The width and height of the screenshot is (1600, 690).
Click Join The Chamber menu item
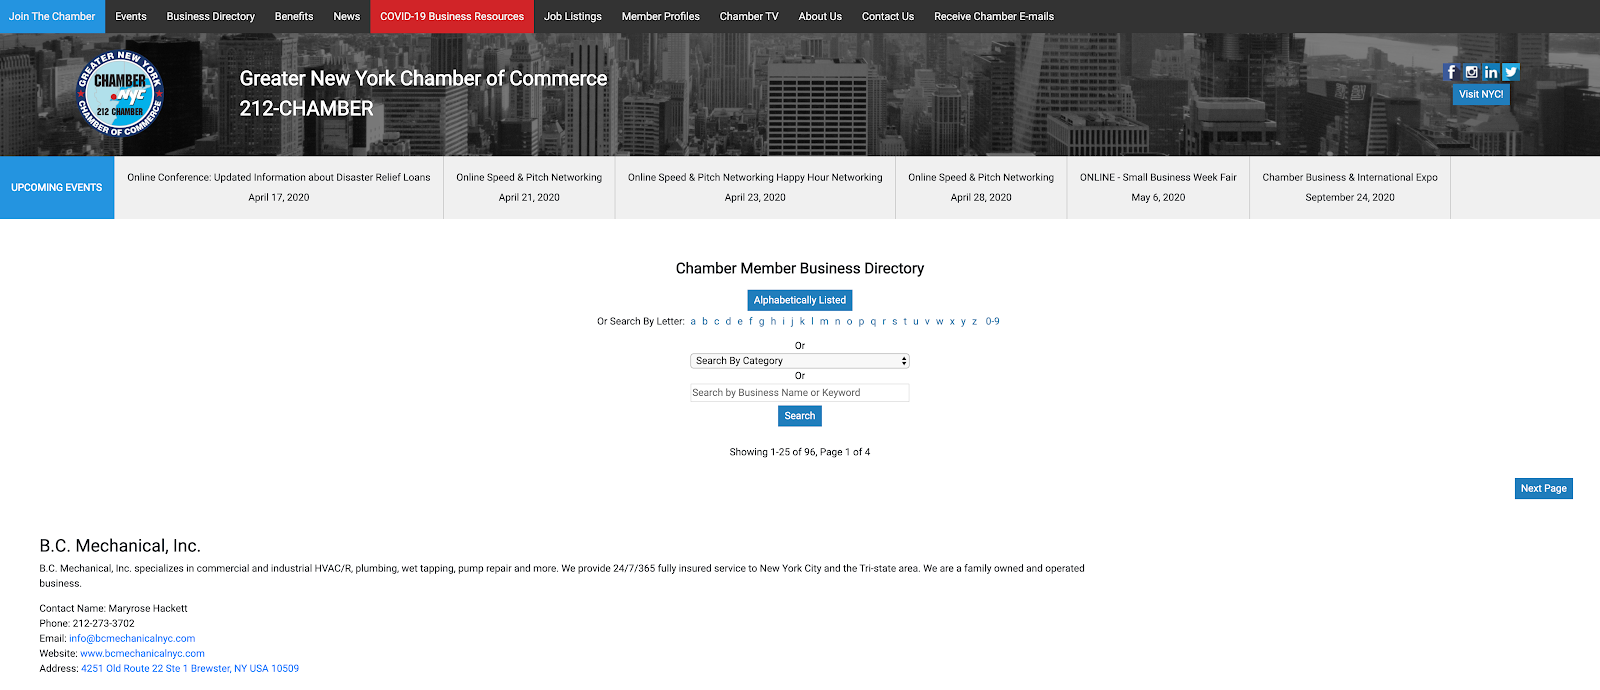pos(52,16)
